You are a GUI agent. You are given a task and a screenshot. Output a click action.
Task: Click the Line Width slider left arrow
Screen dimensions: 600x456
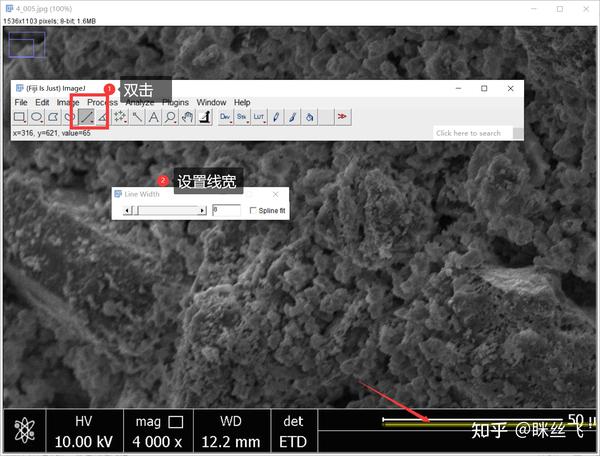(127, 210)
